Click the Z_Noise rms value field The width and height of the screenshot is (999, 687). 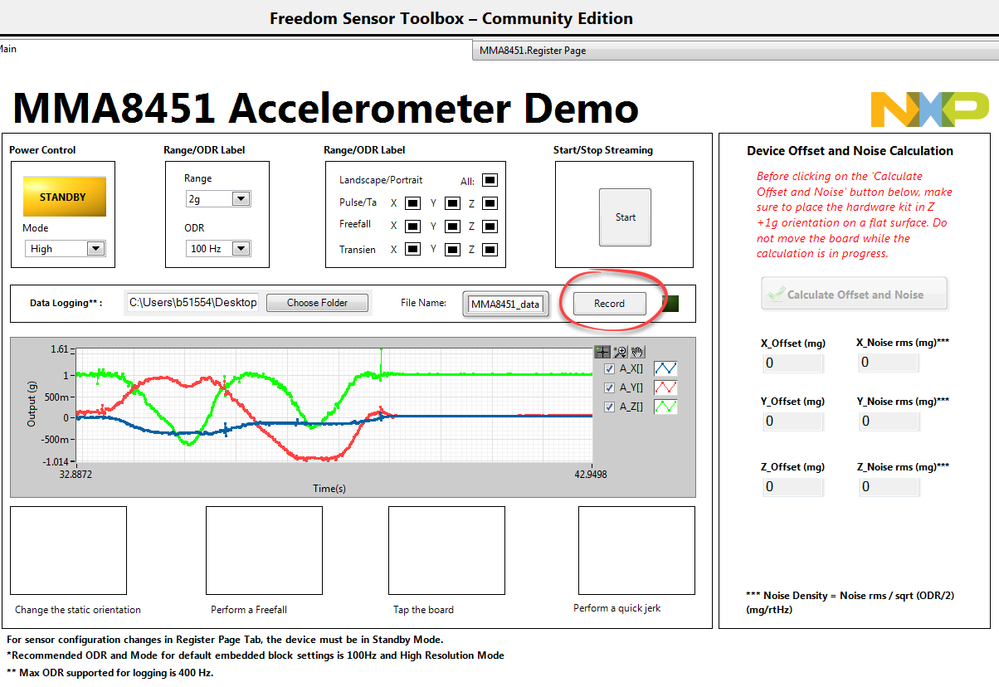[x=889, y=487]
